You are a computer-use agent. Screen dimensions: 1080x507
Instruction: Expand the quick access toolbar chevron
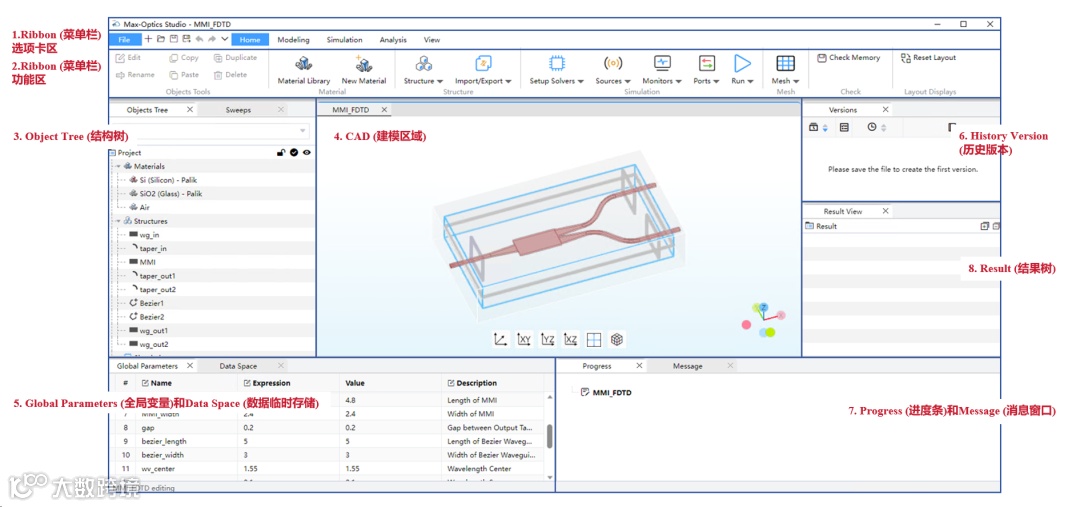point(225,39)
